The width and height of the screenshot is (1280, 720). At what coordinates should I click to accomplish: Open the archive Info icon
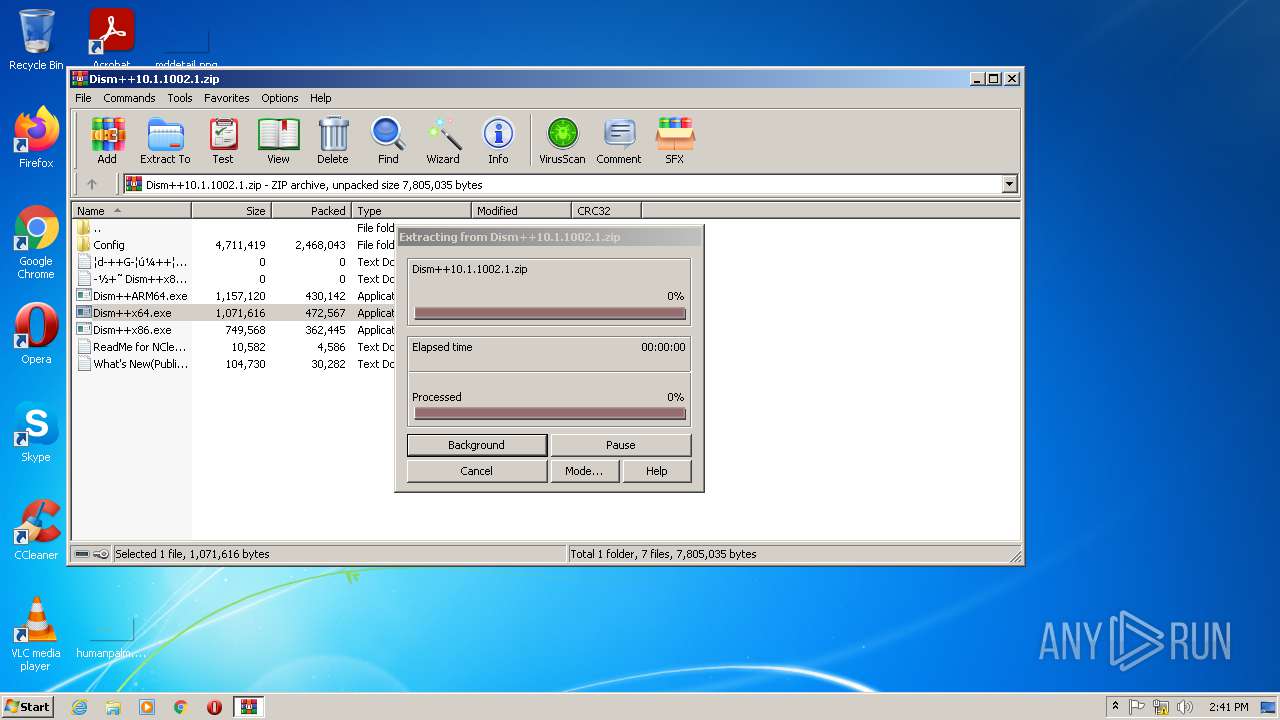(498, 141)
